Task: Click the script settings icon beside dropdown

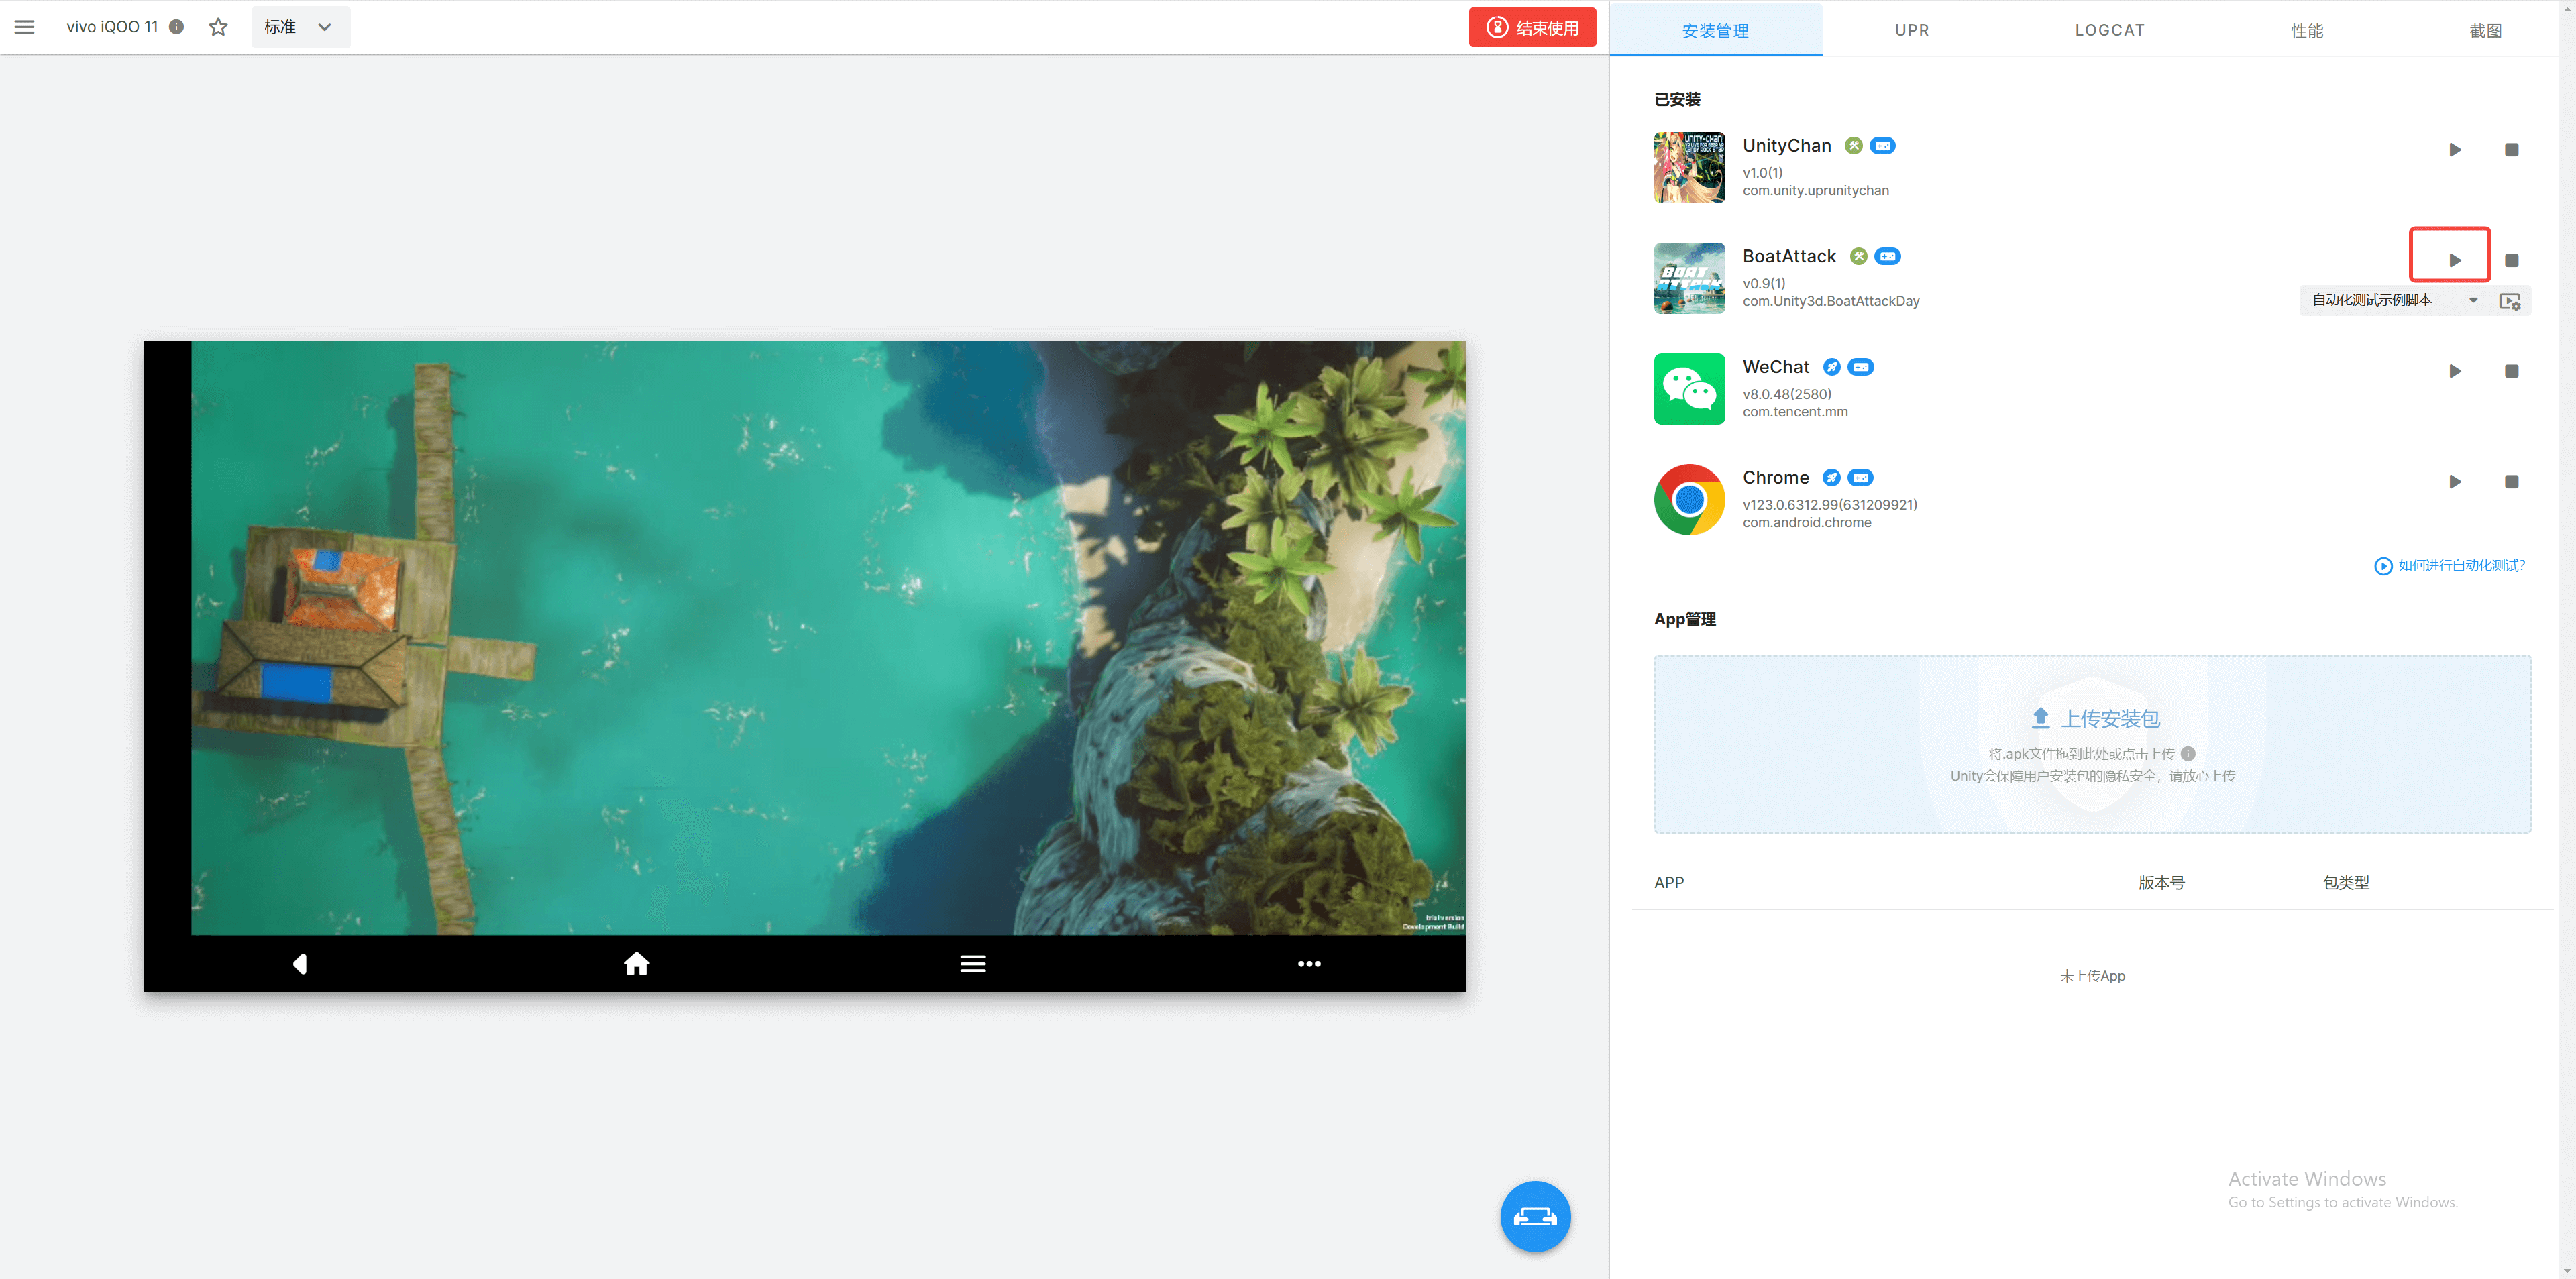Action: [2509, 301]
